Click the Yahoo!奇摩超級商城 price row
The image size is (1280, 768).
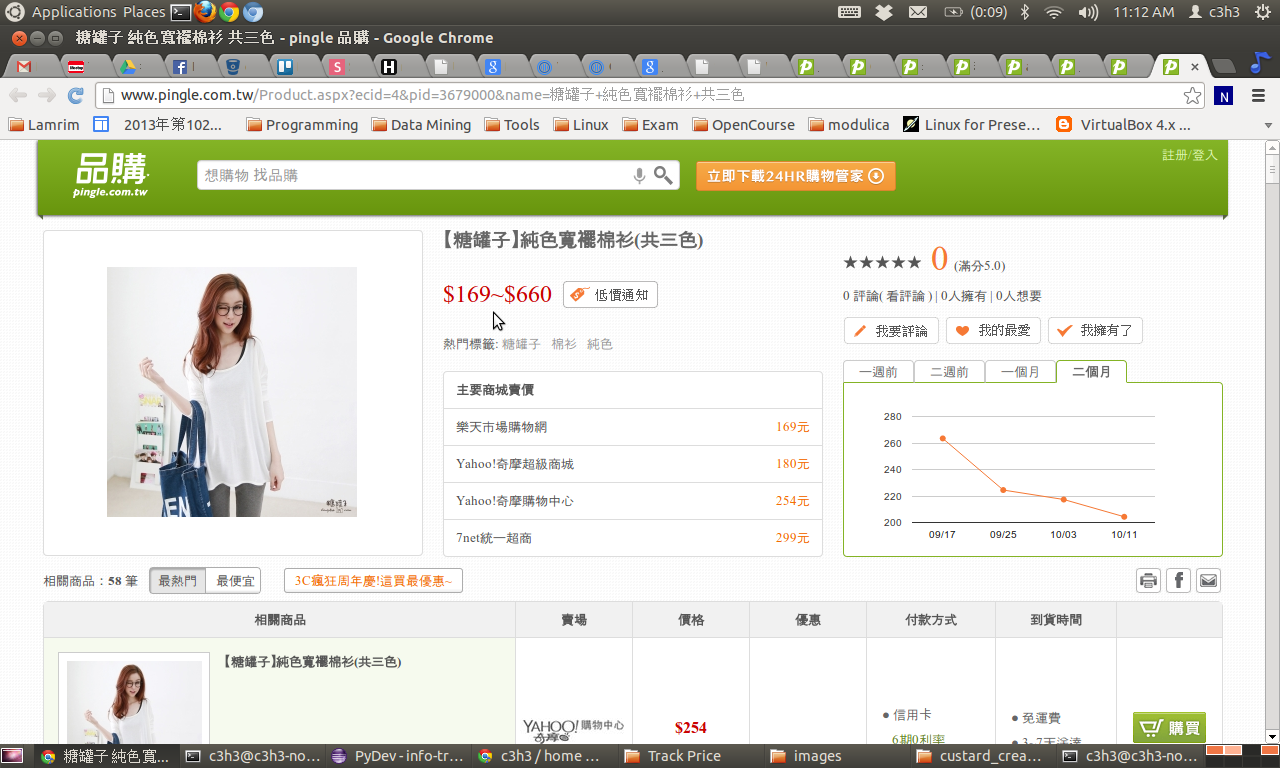pyautogui.click(x=633, y=464)
